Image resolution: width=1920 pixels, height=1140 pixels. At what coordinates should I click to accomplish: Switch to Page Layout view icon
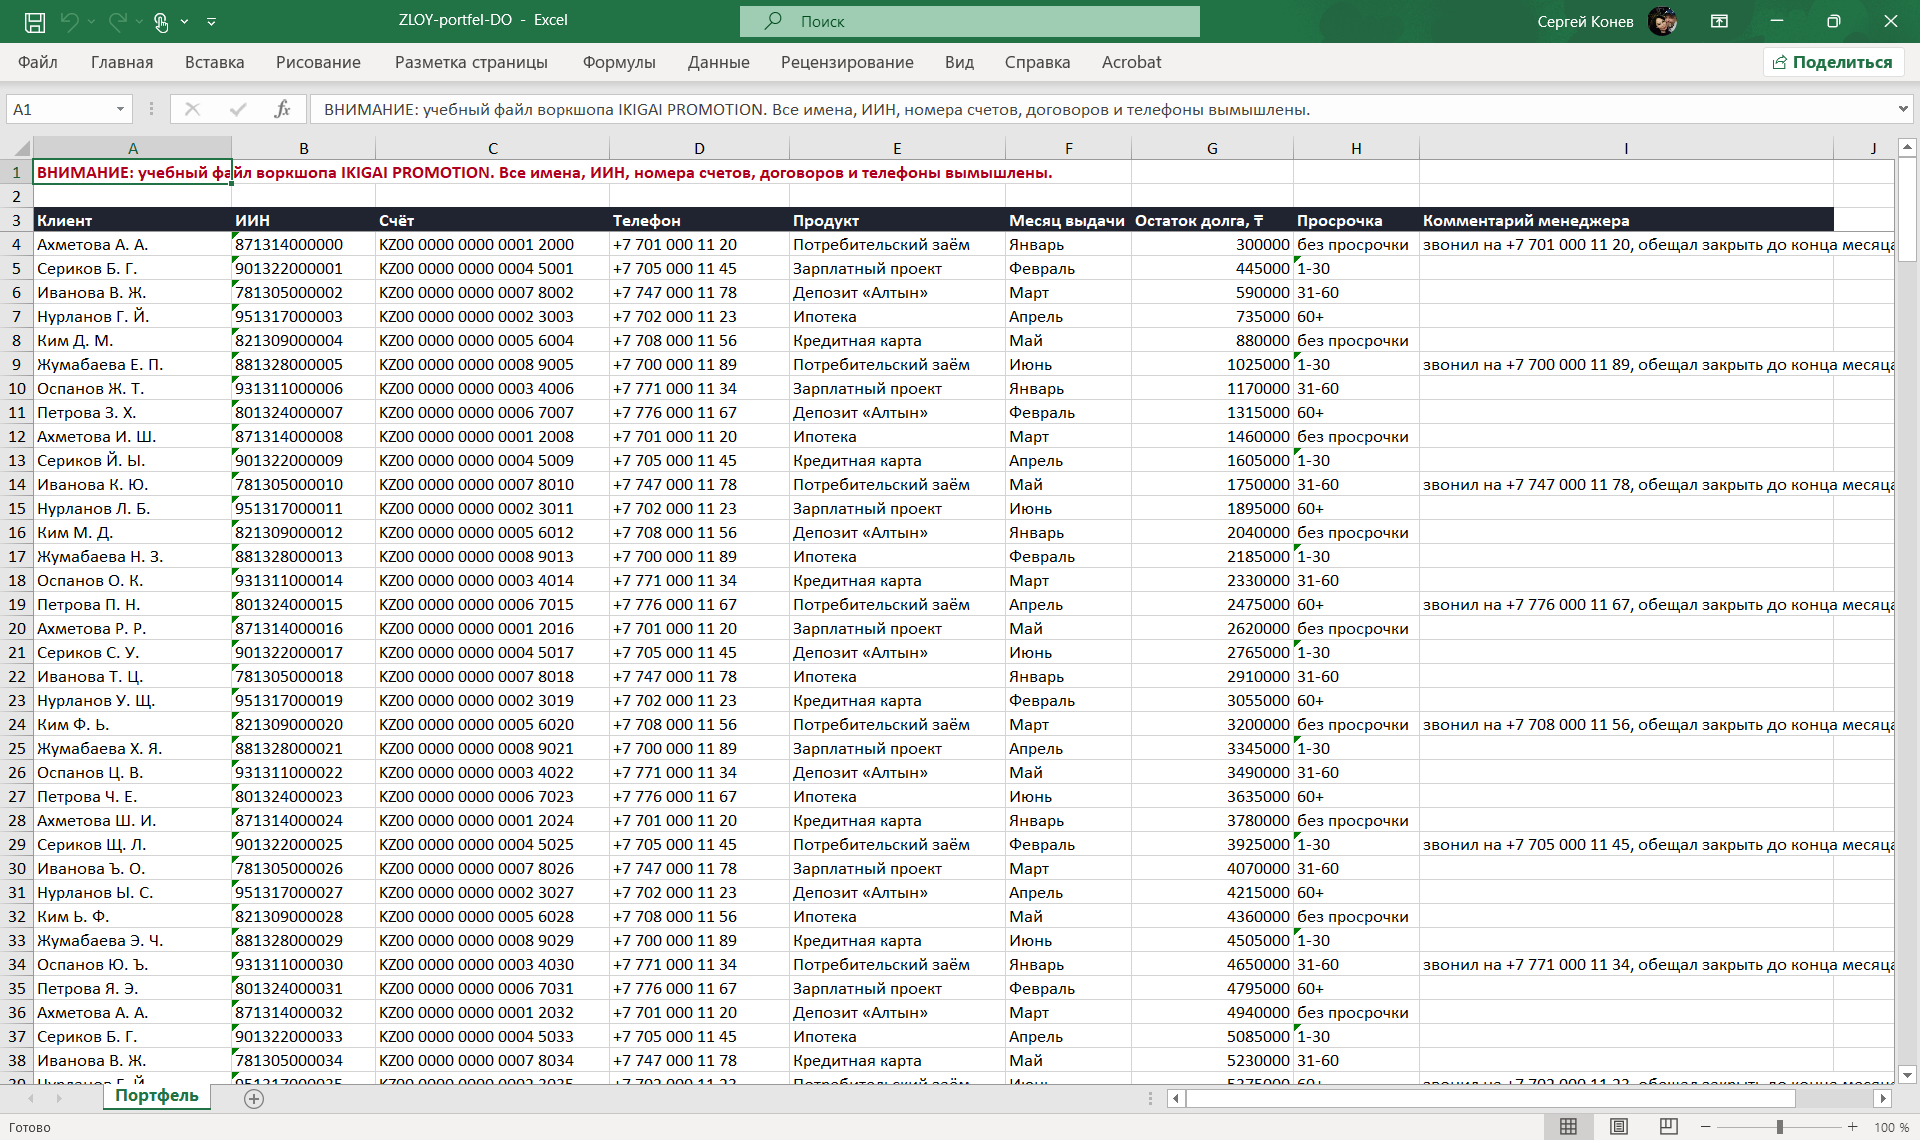click(x=1619, y=1127)
